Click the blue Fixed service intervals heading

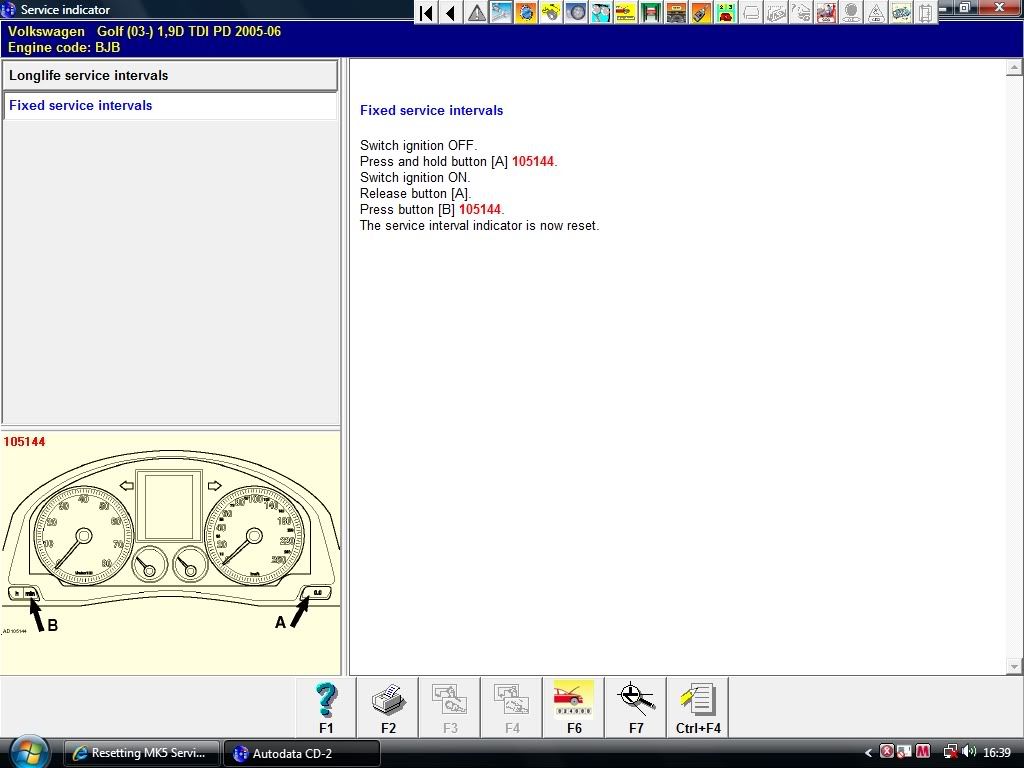[x=432, y=110]
